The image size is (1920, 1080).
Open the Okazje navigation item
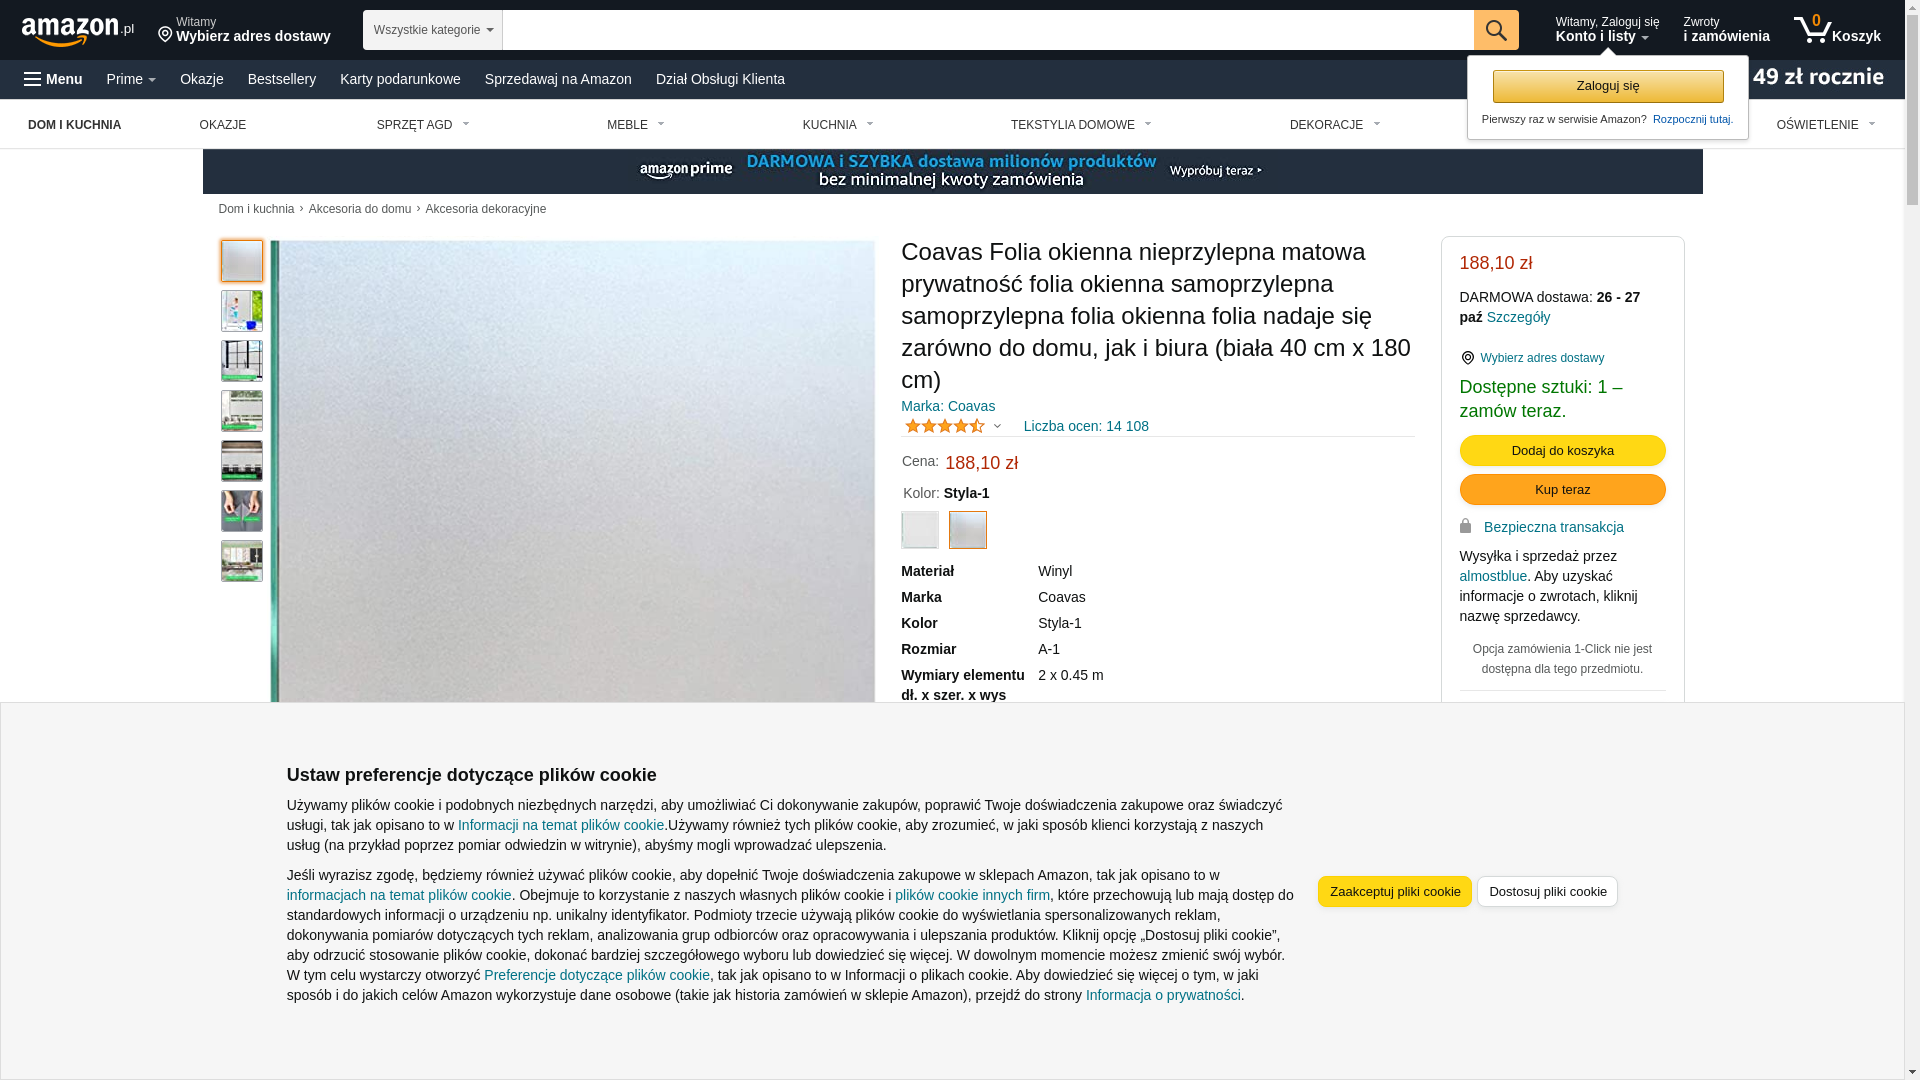(202, 79)
